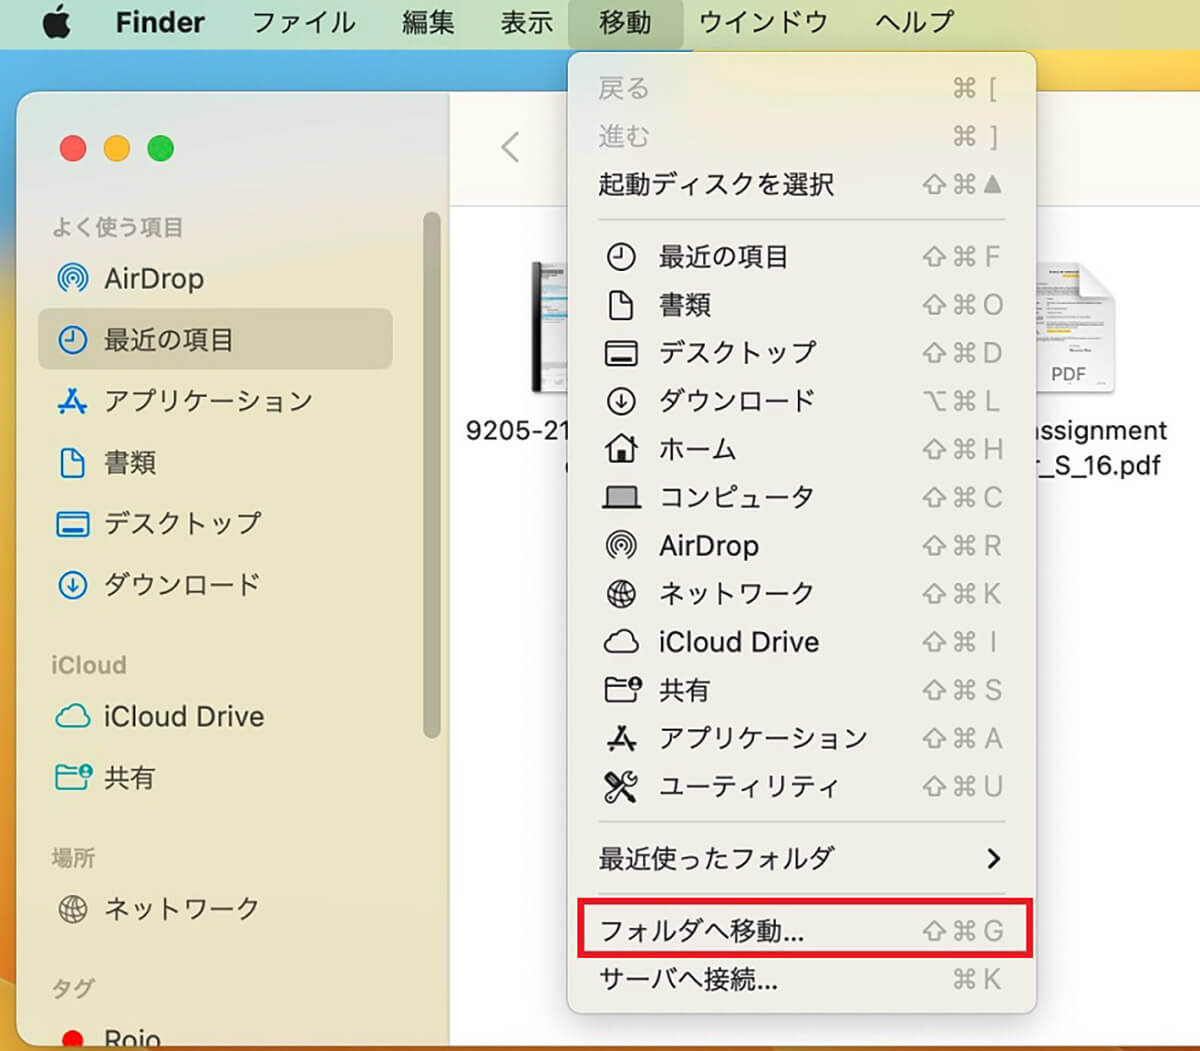The height and width of the screenshot is (1051, 1200).
Task: Click cloud icon of iCloud Drive in menu
Action: (x=621, y=641)
